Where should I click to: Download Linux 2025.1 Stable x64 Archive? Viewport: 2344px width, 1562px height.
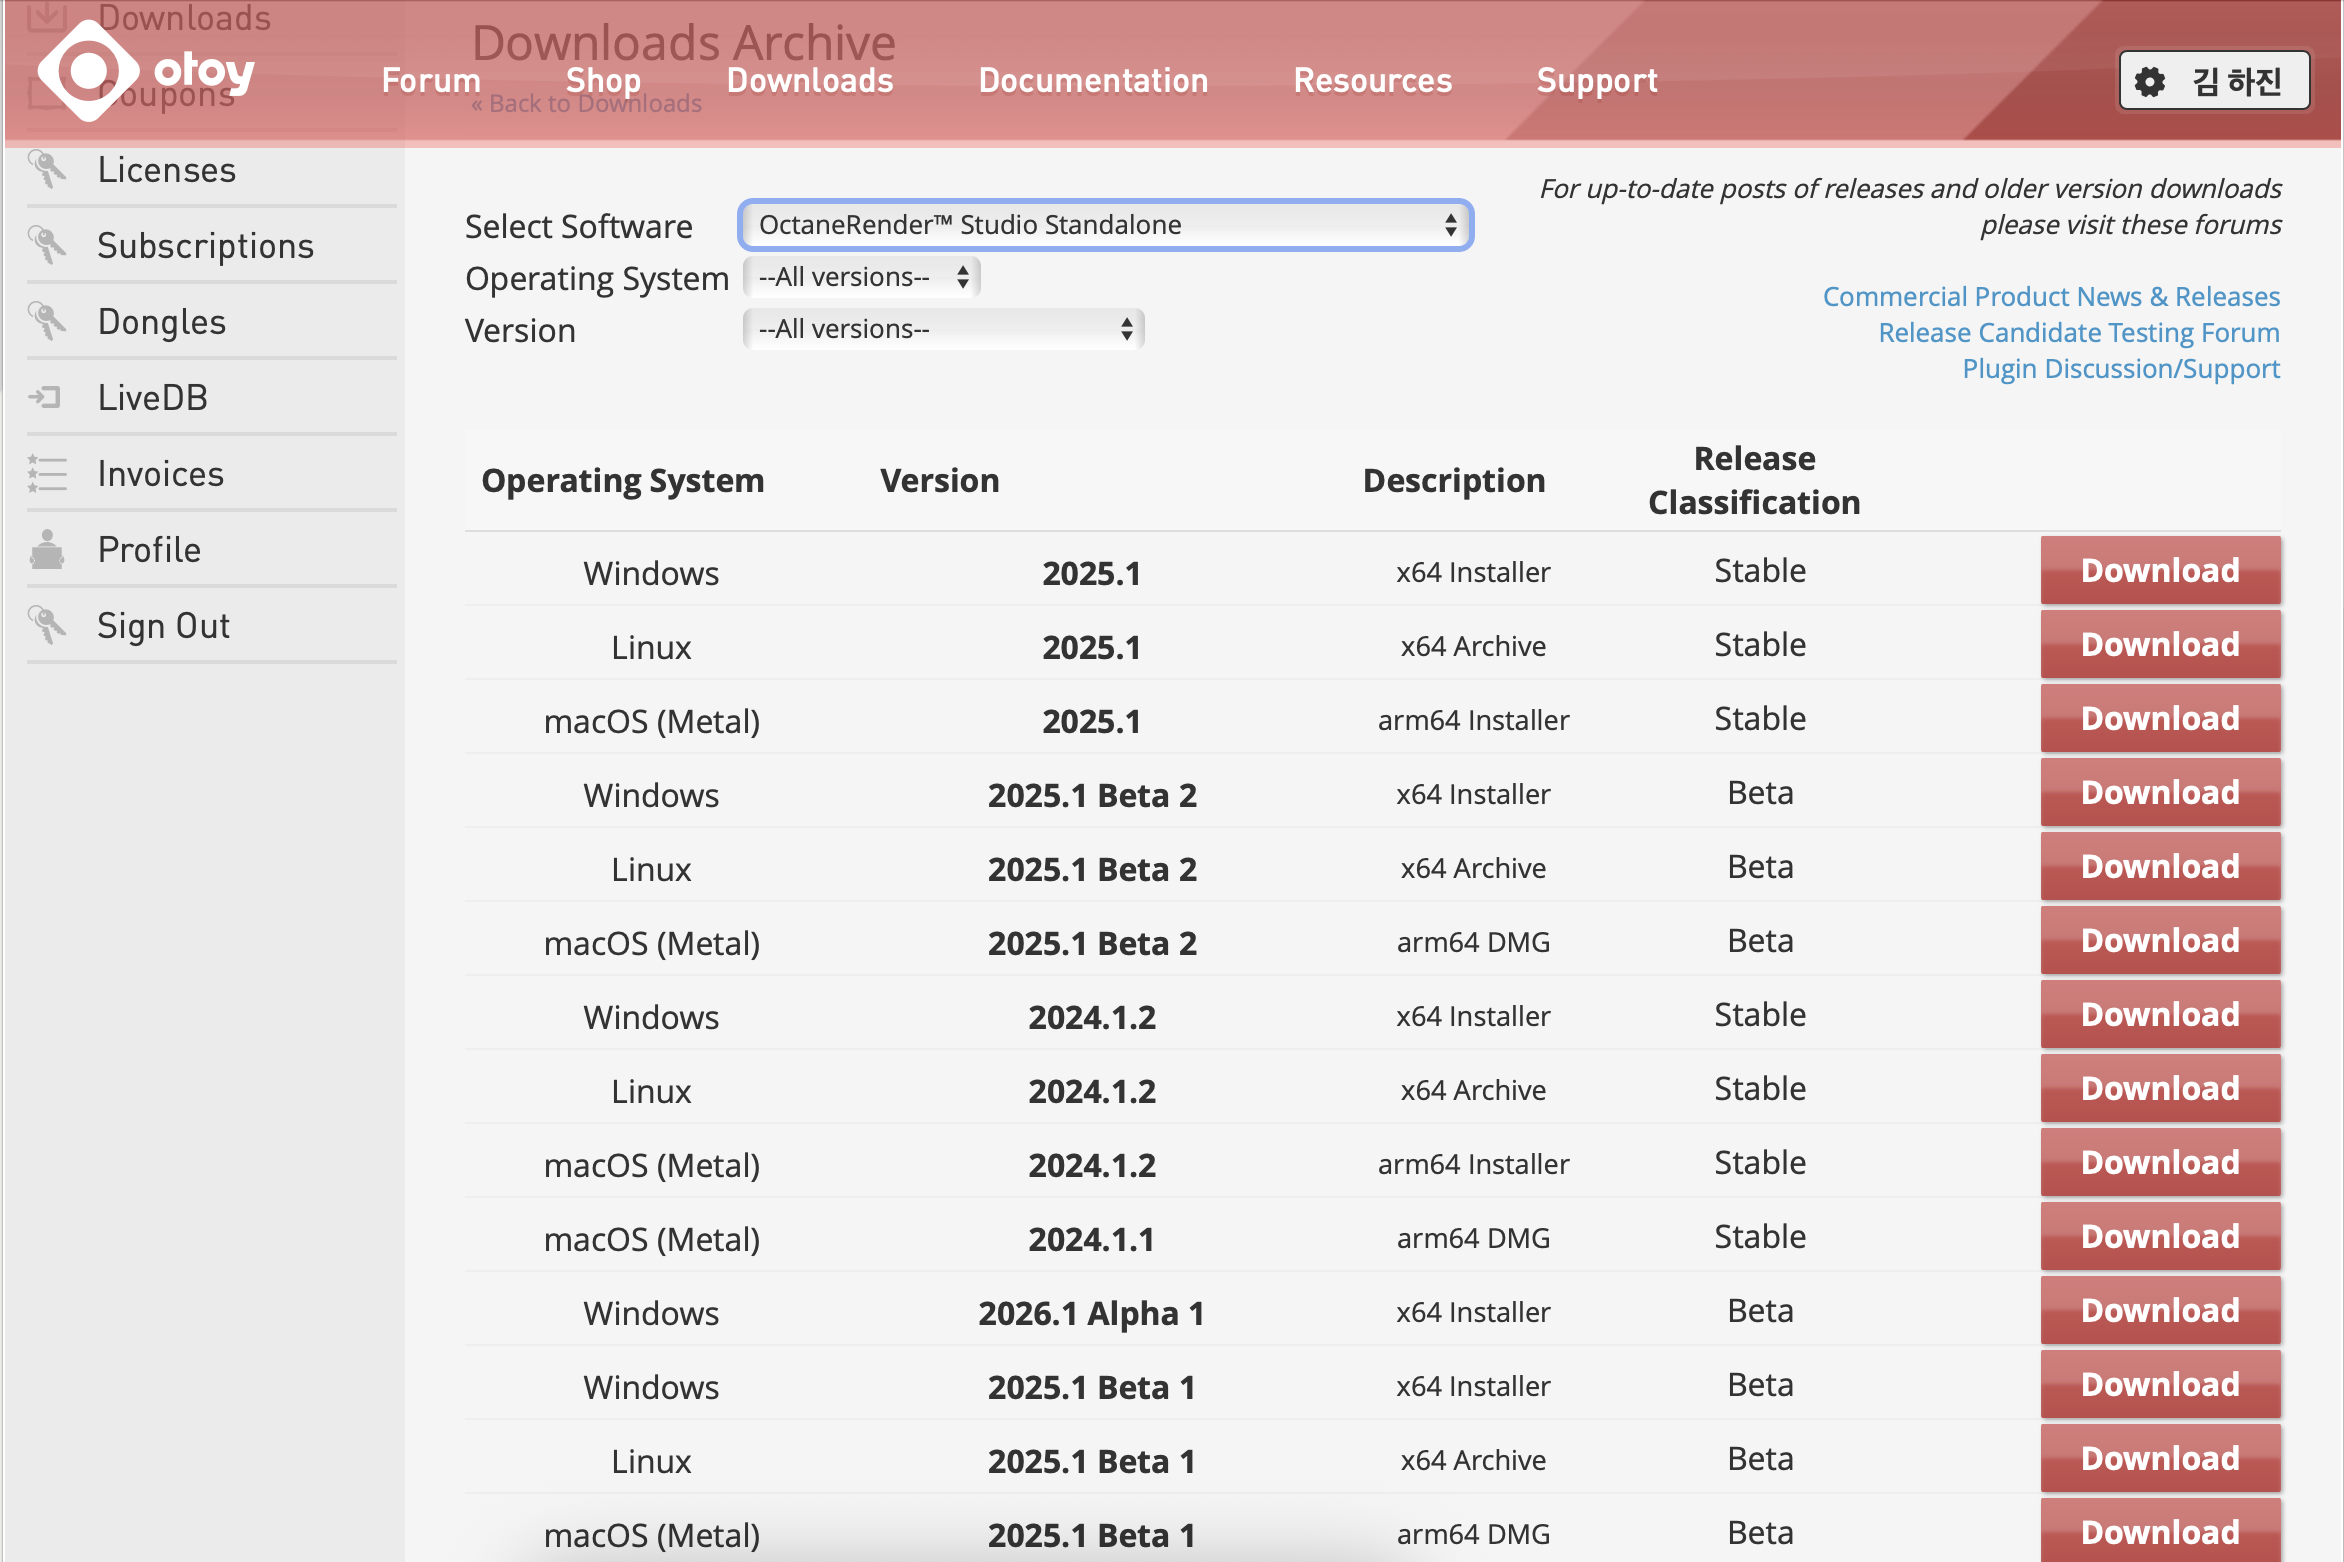[x=2160, y=645]
